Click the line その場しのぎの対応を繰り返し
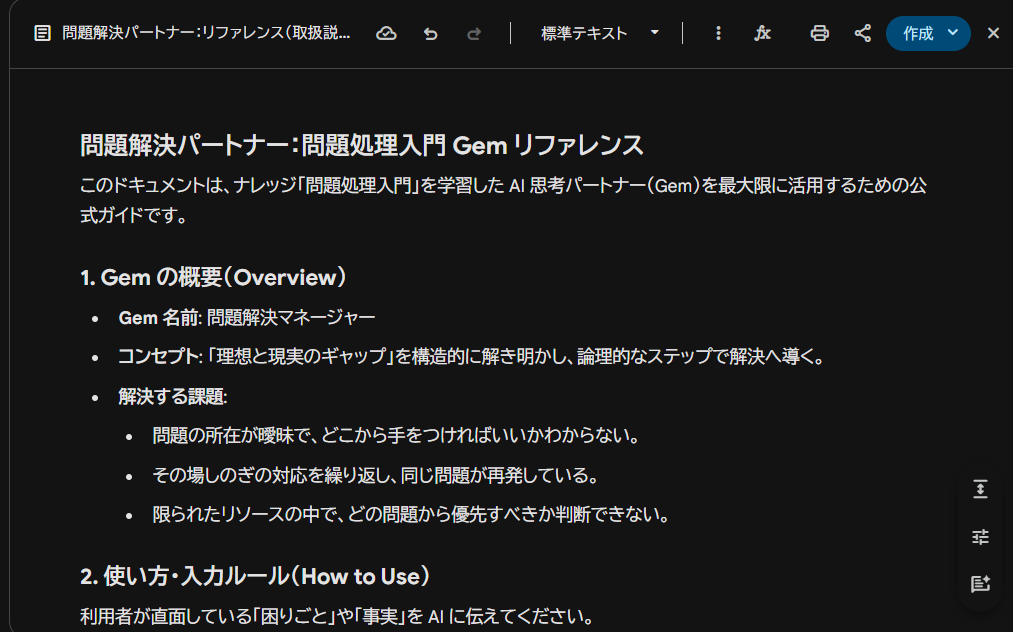 click(375, 476)
